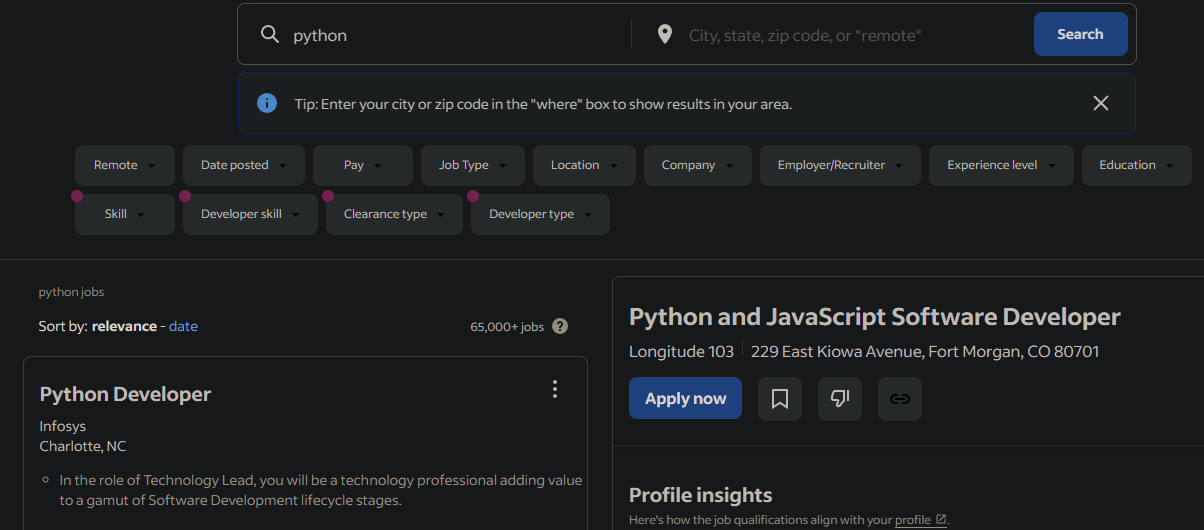Click the Apply now button
Screen dimensions: 1204x530
[x=685, y=398]
